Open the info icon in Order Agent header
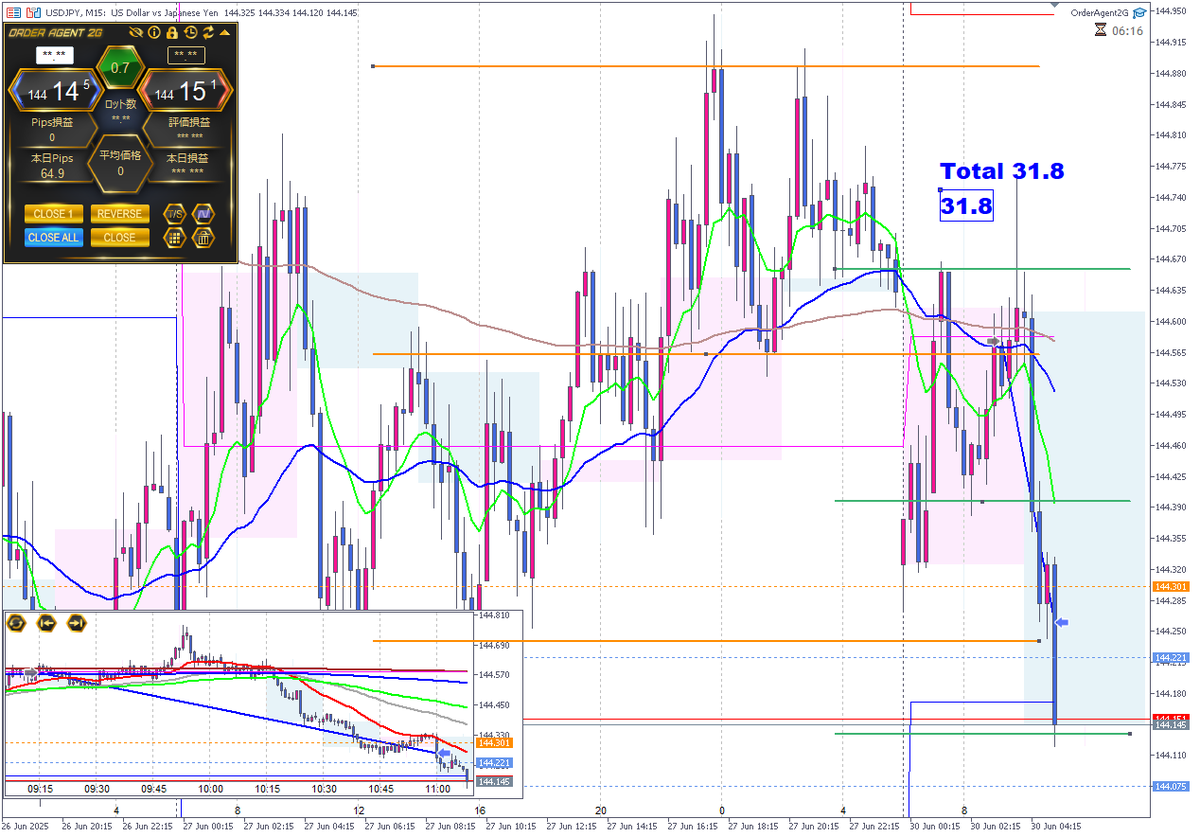 pyautogui.click(x=154, y=32)
